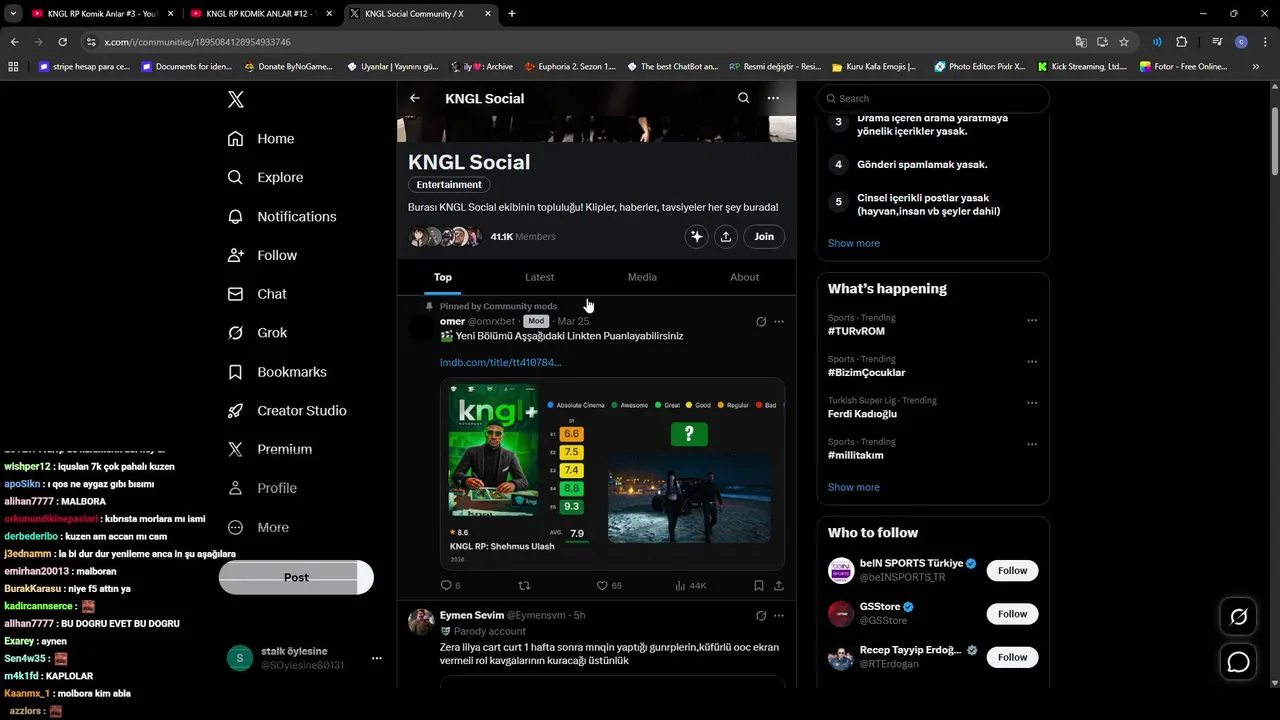Open Chrome extensions puzzle icon
The height and width of the screenshot is (720, 1280).
(x=1182, y=42)
